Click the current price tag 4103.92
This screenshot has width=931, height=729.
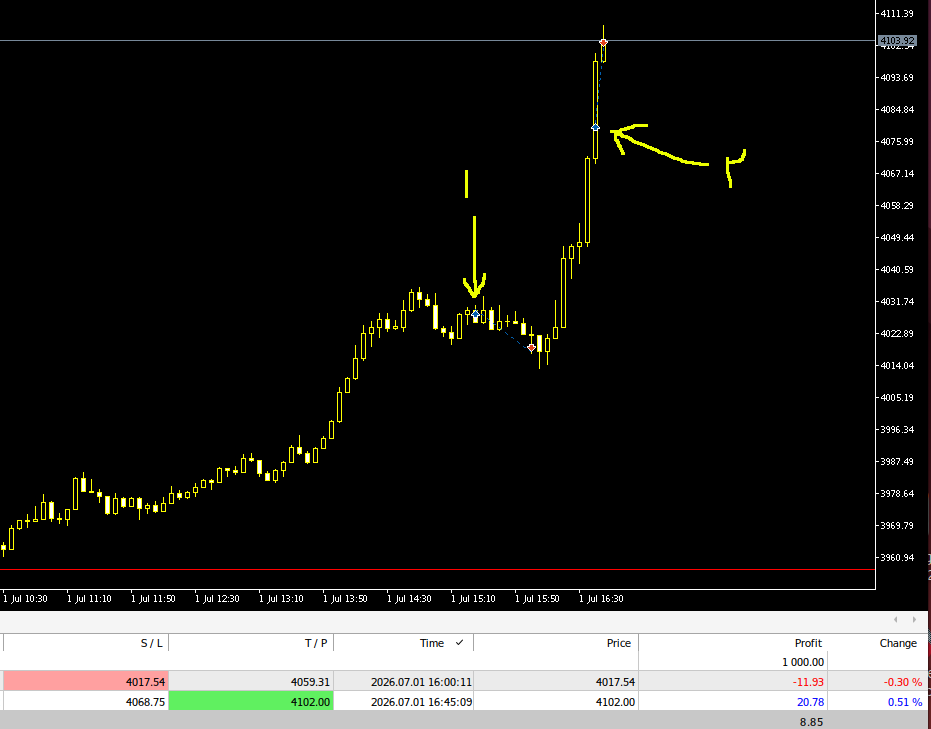coord(897,41)
